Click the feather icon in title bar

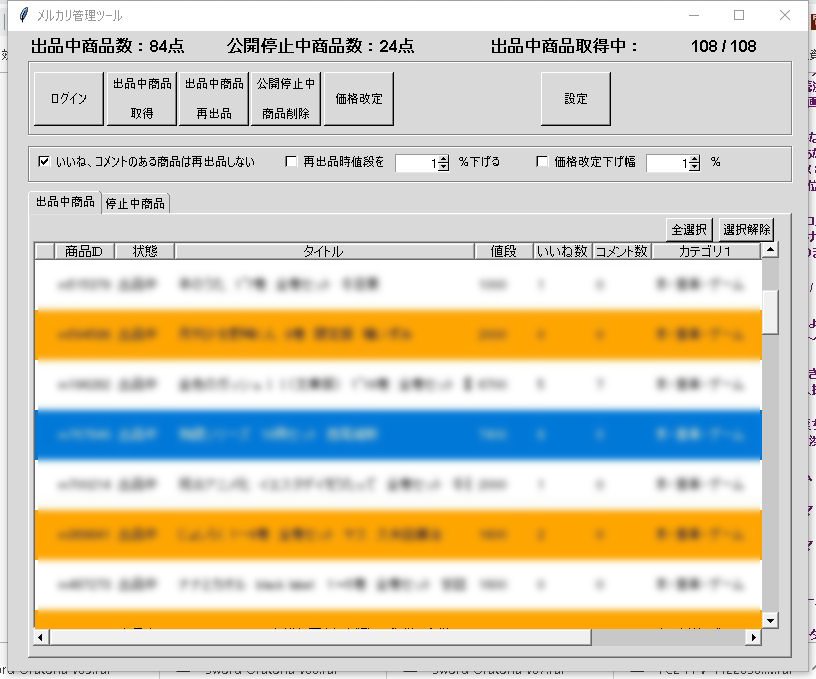pos(23,15)
